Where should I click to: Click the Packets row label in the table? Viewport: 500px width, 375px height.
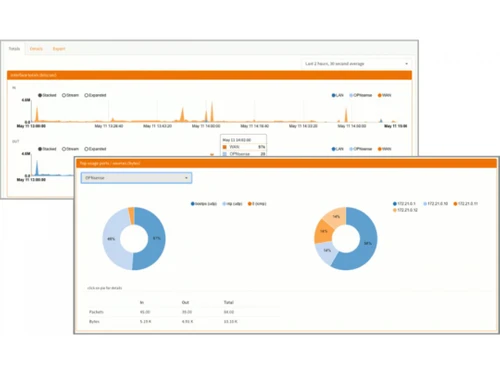pyautogui.click(x=96, y=312)
